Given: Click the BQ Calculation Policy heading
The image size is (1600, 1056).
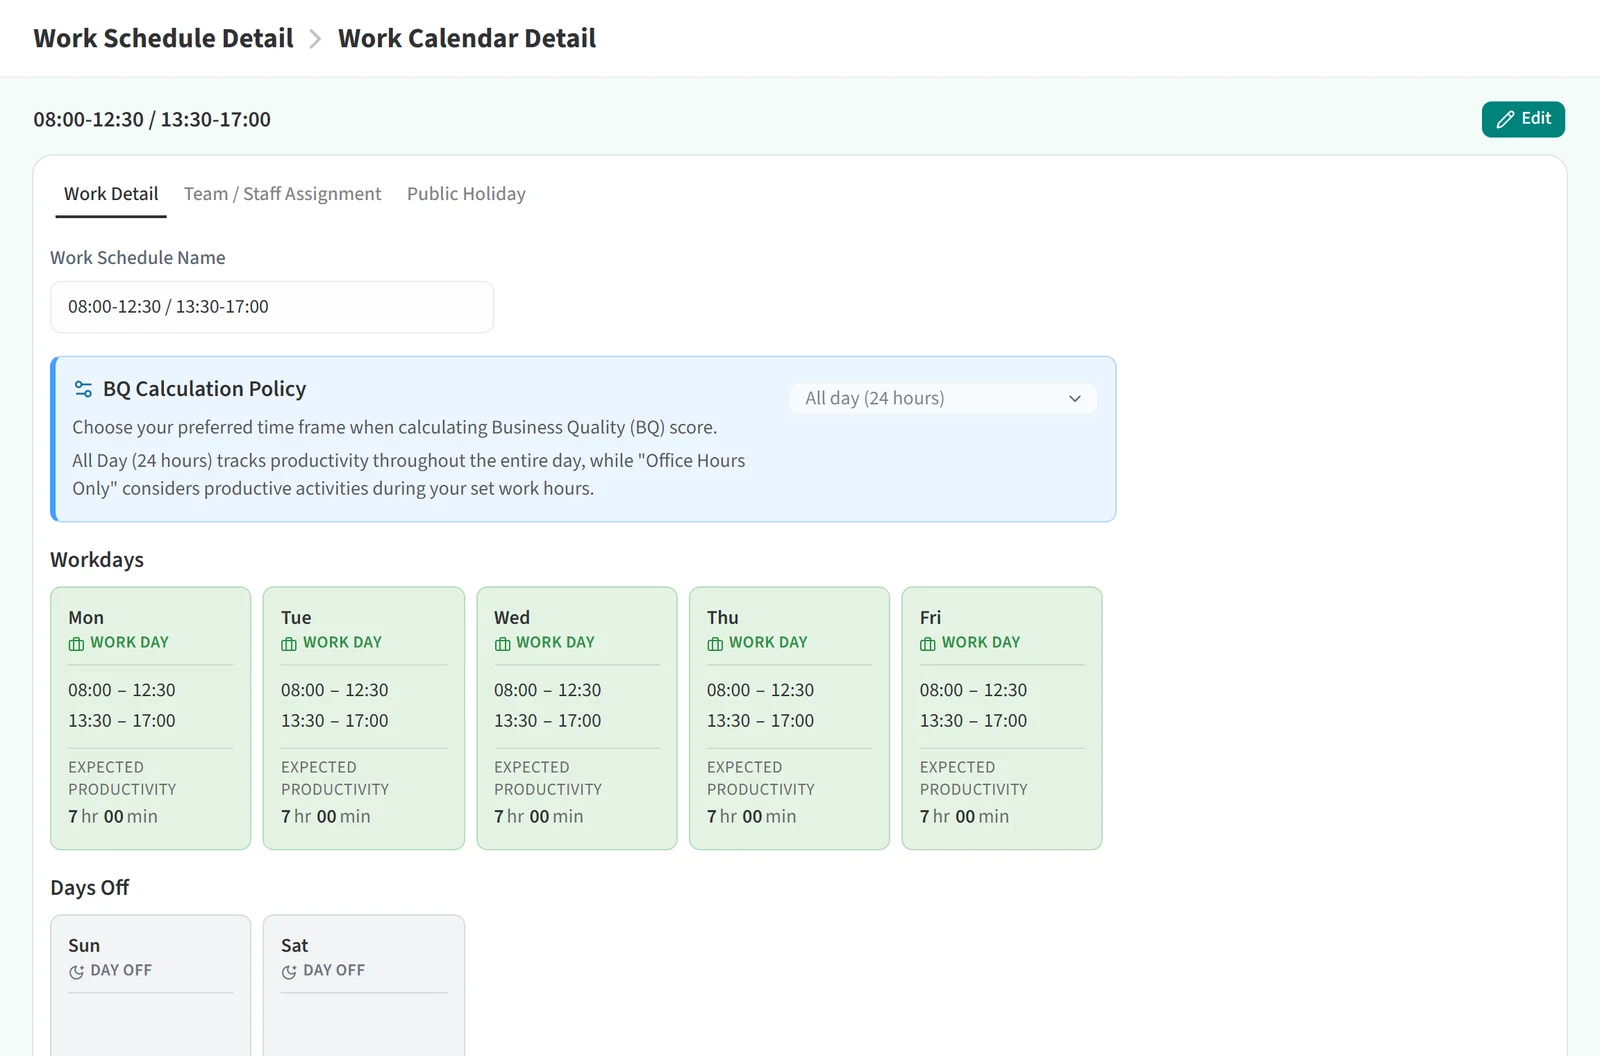Looking at the screenshot, I should pyautogui.click(x=205, y=389).
